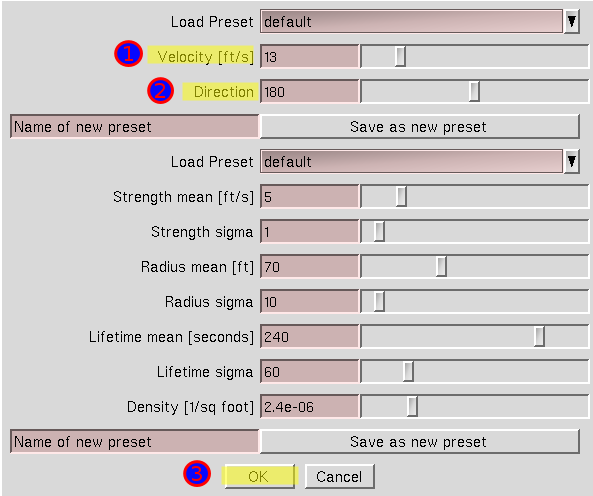Click the Velocity slider handle

(x=400, y=57)
